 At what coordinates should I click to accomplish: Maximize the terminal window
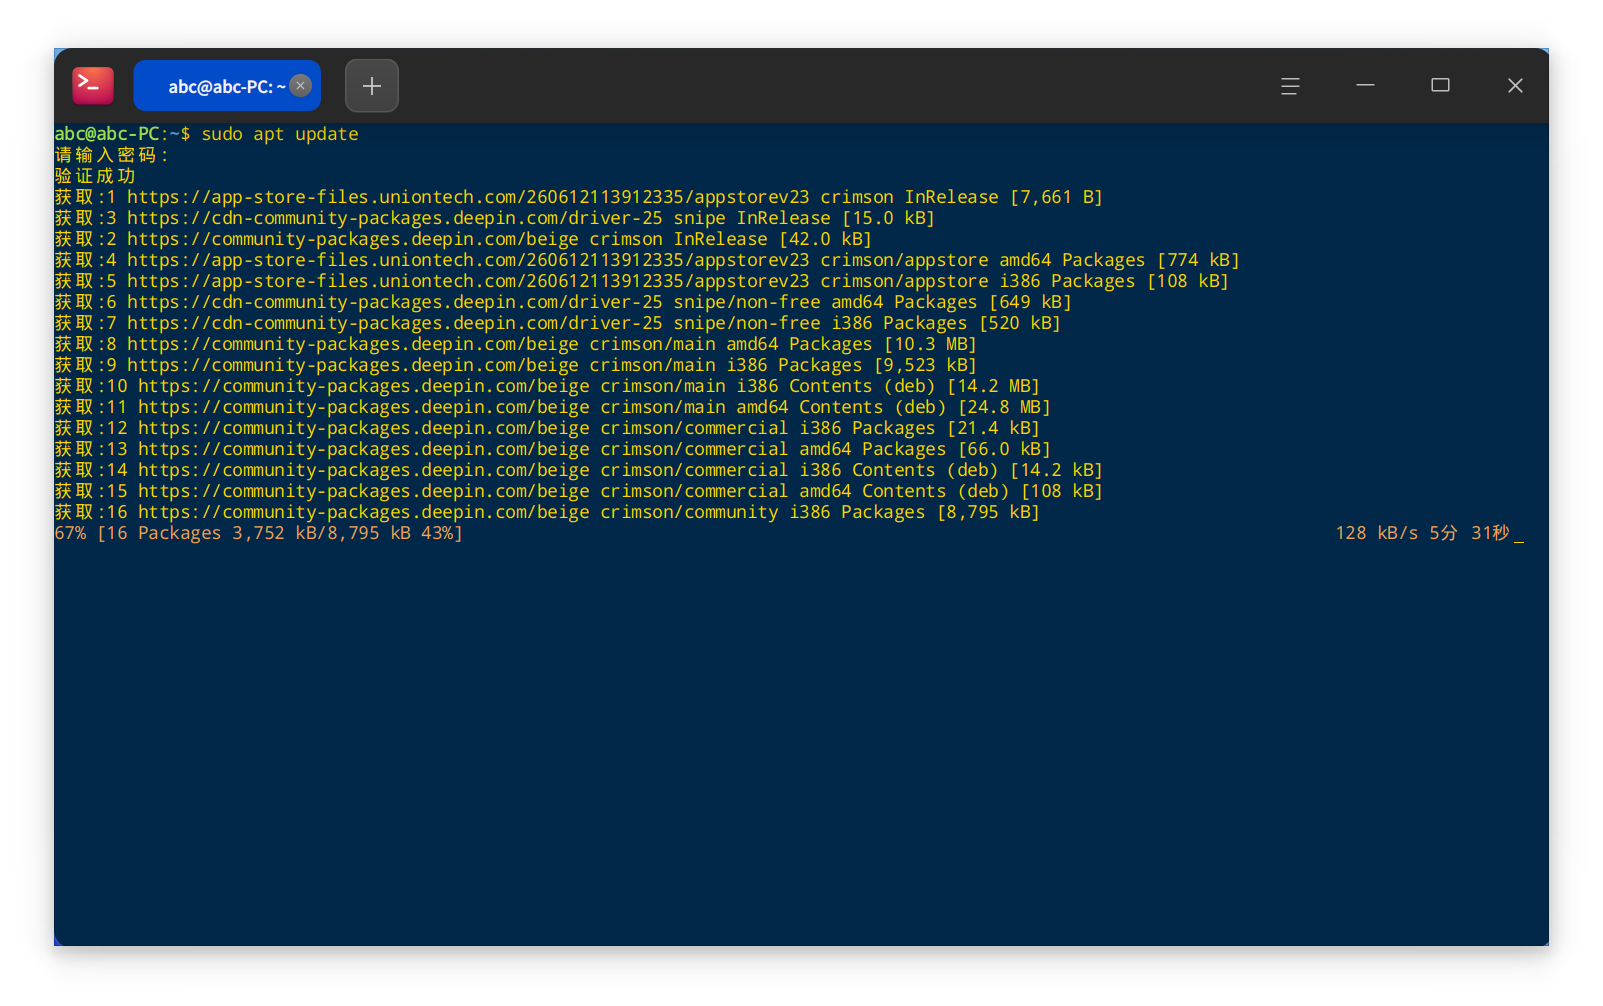(1440, 86)
